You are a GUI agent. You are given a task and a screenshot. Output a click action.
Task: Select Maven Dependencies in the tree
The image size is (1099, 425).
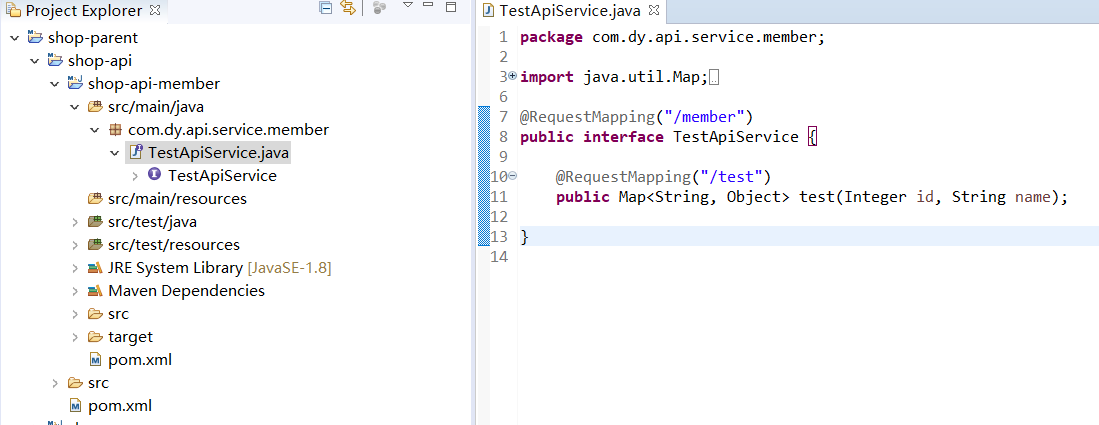pos(186,291)
